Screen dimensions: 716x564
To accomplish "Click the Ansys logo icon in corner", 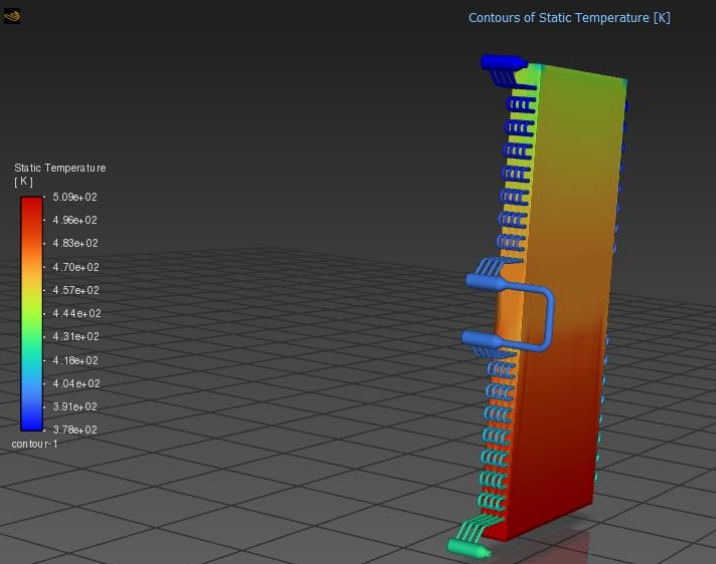I will 12,16.
